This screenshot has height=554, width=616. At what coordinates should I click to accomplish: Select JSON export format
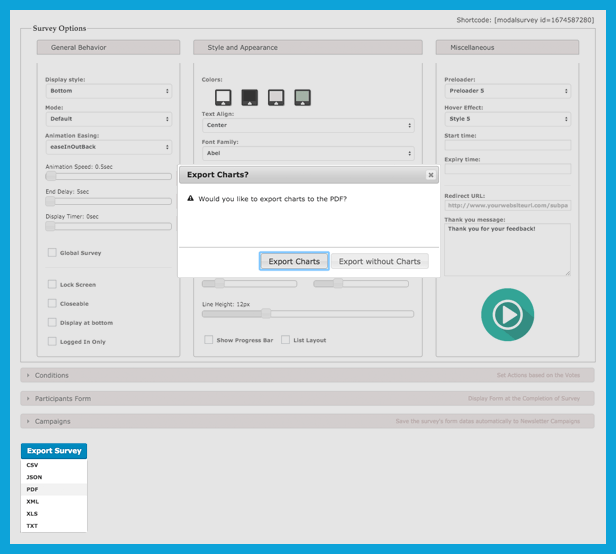(54, 477)
